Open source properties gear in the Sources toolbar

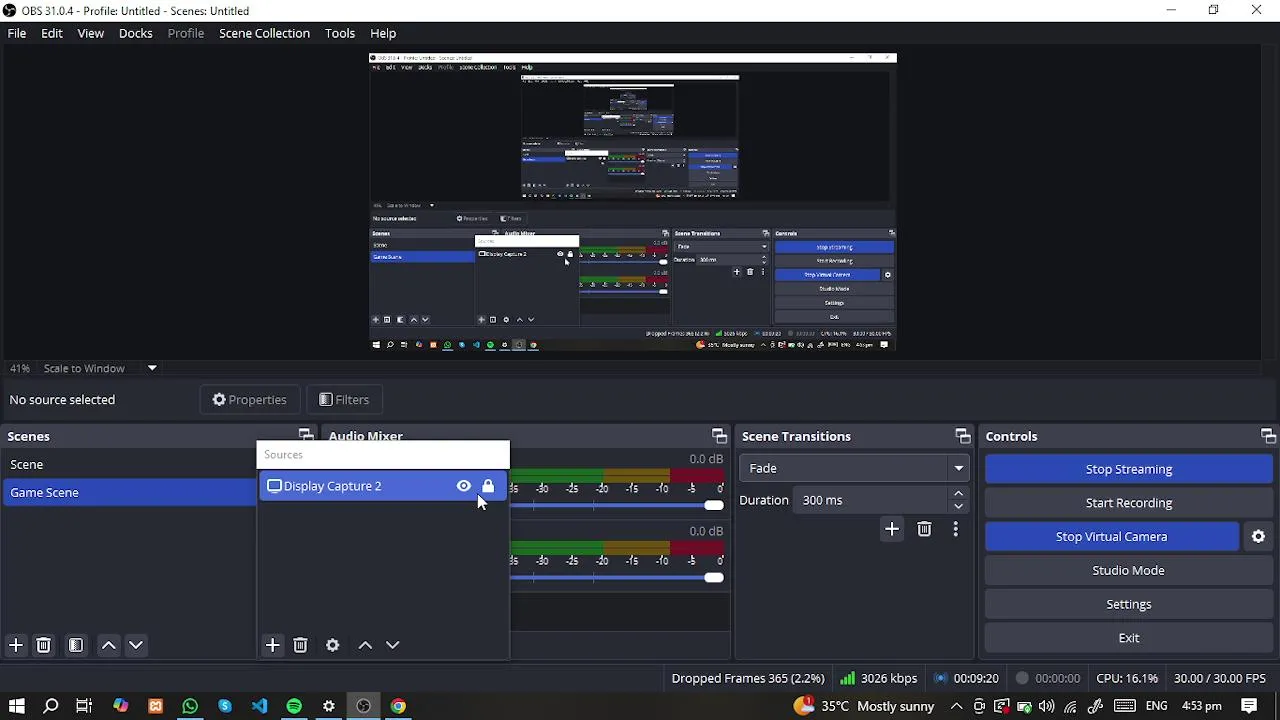333,645
